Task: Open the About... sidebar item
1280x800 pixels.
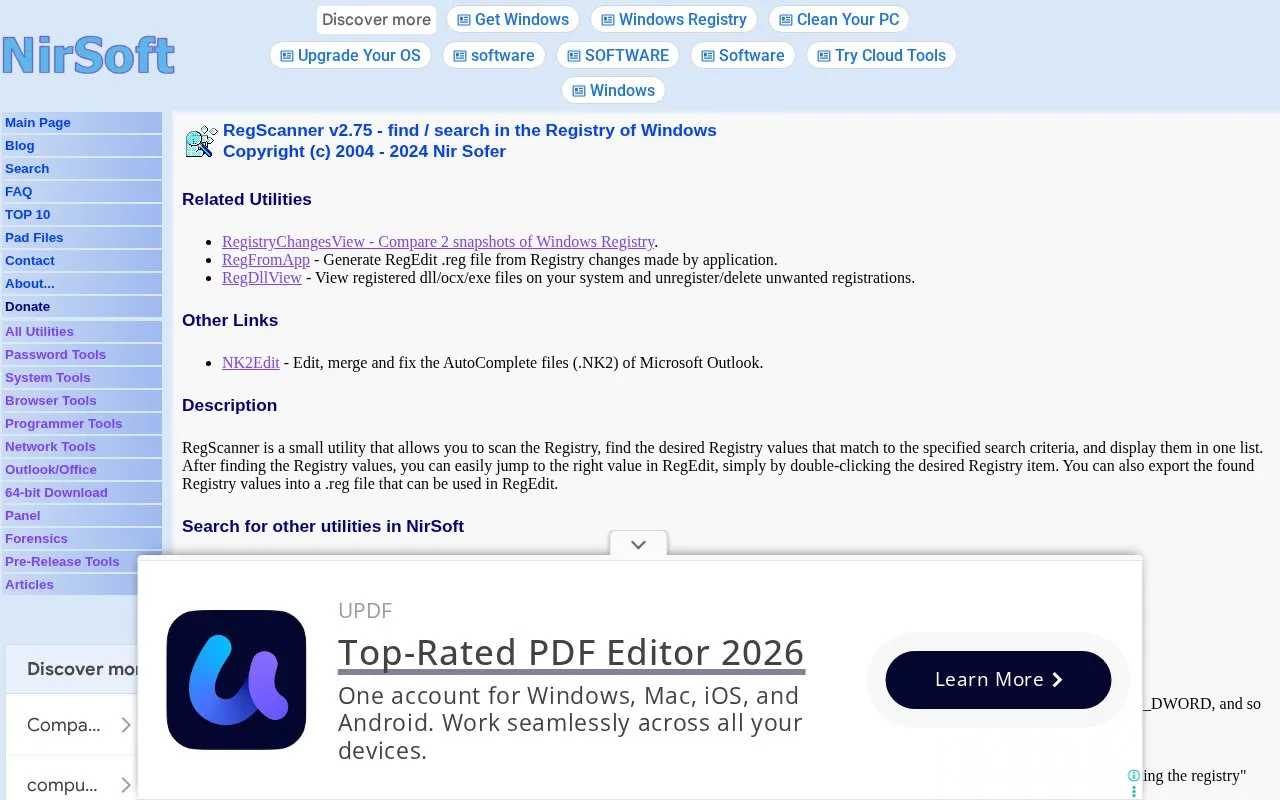Action: (x=82, y=284)
